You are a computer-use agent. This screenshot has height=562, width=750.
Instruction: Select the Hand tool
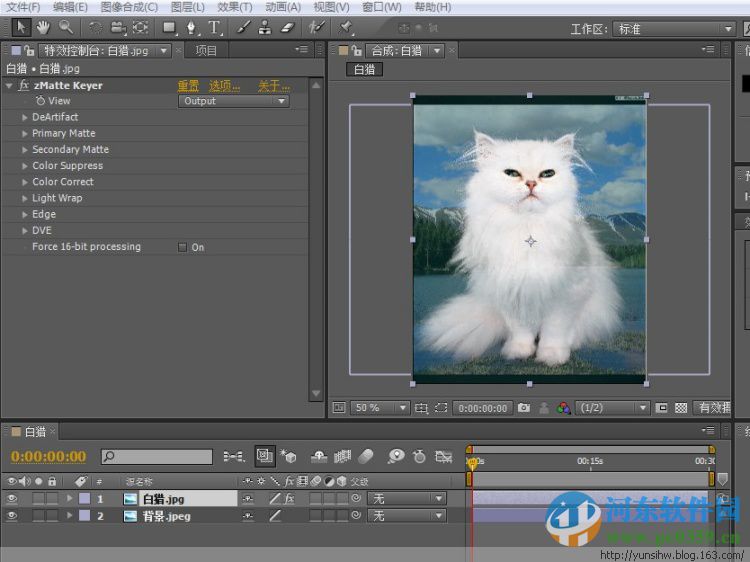(x=44, y=27)
